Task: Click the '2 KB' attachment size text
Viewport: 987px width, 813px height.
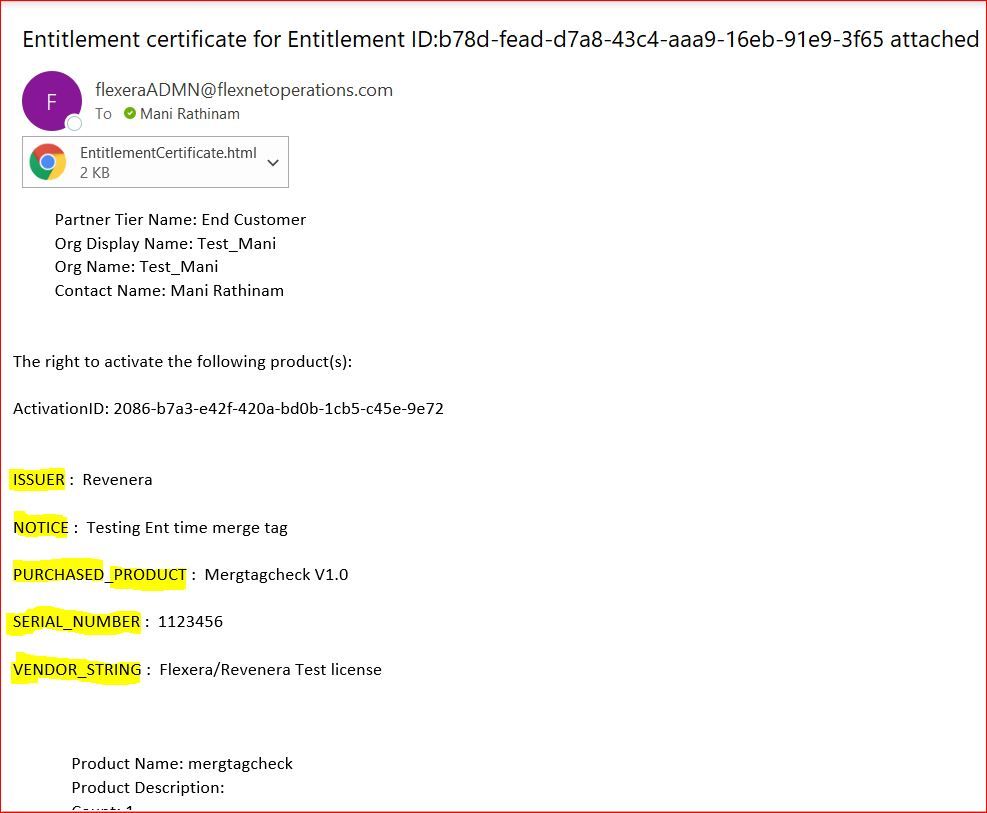Action: click(94, 173)
